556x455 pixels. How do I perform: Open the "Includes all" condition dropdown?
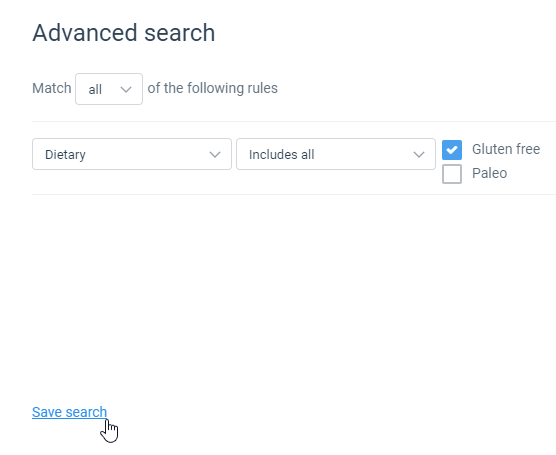(x=336, y=154)
